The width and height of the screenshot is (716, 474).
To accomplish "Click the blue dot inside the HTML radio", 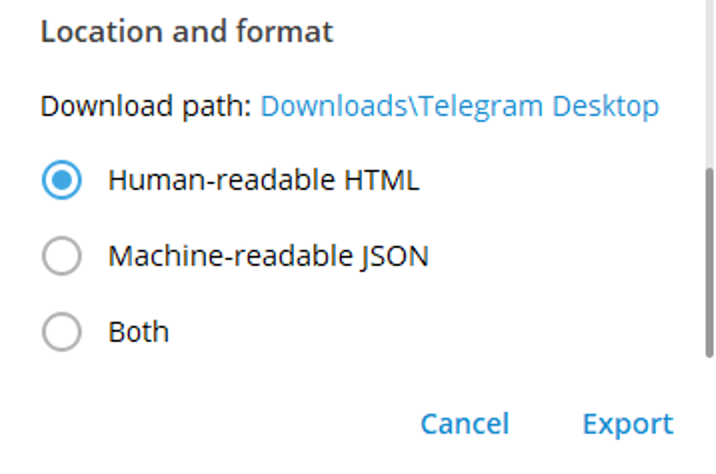I will 61,181.
